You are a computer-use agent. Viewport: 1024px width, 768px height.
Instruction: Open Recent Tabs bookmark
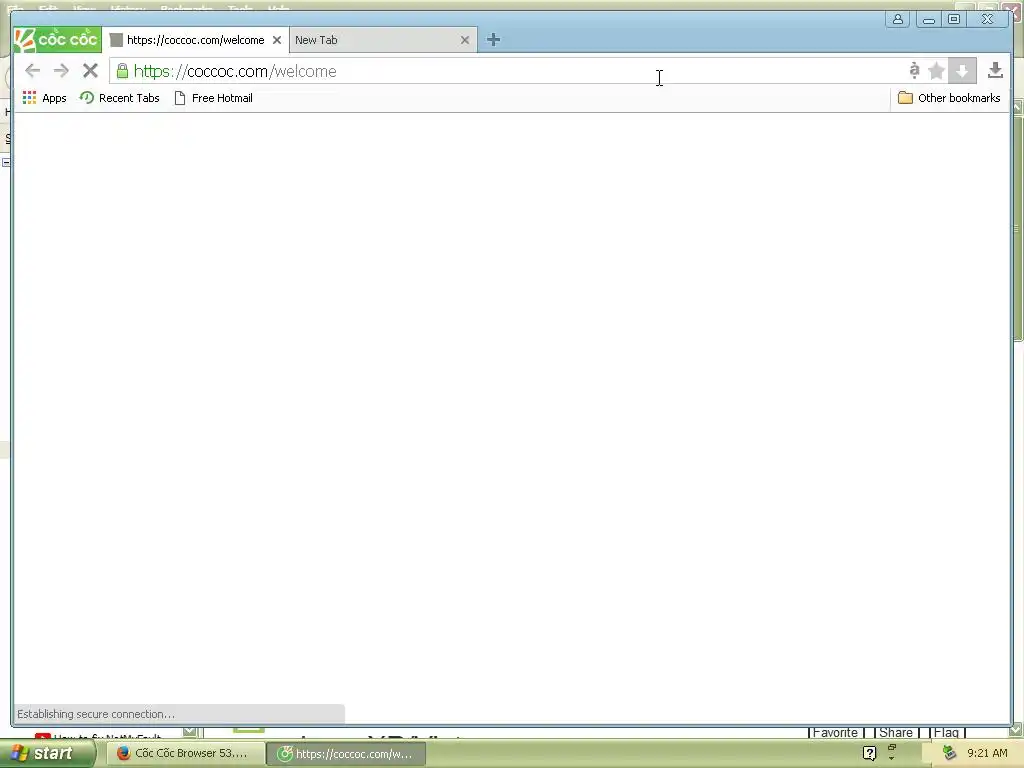click(x=120, y=98)
